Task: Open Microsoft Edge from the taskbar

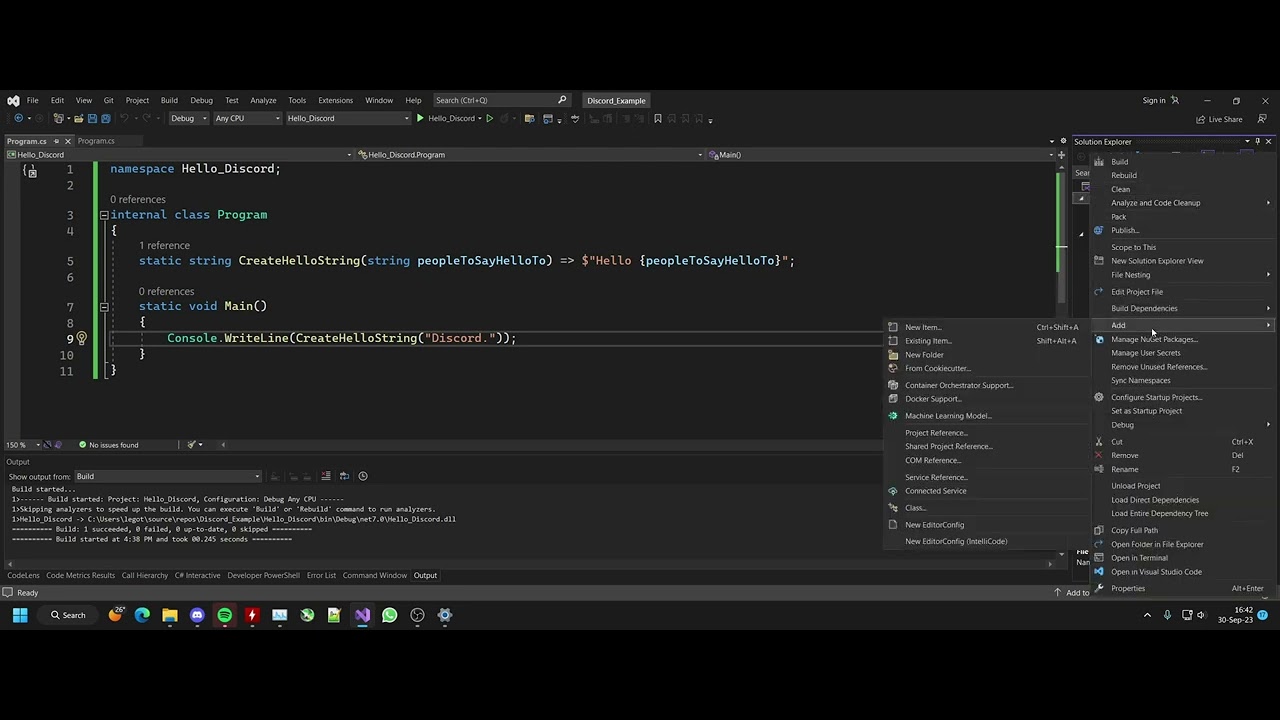Action: [x=142, y=615]
